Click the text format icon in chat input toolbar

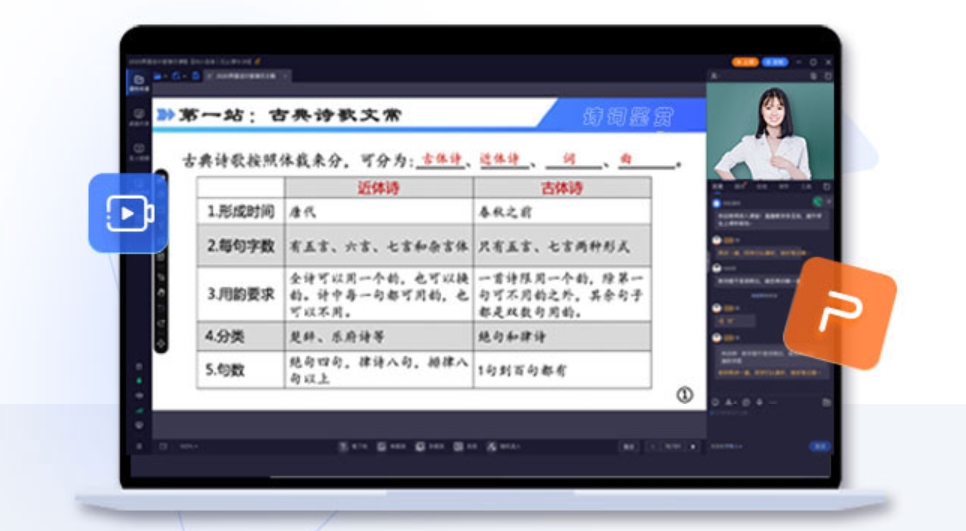click(731, 402)
